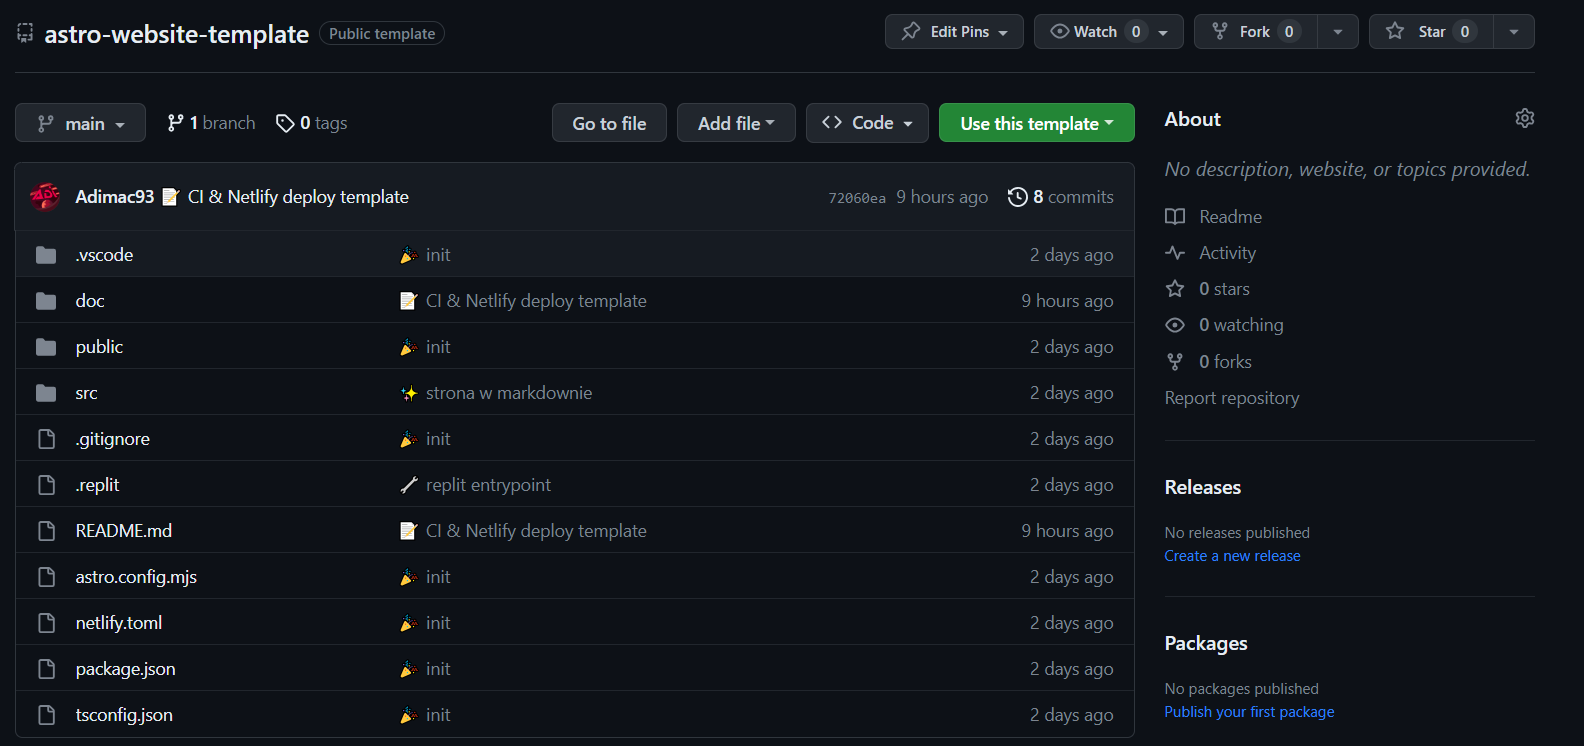This screenshot has width=1584, height=746.
Task: Star the repository with the Star button
Action: click(1431, 32)
